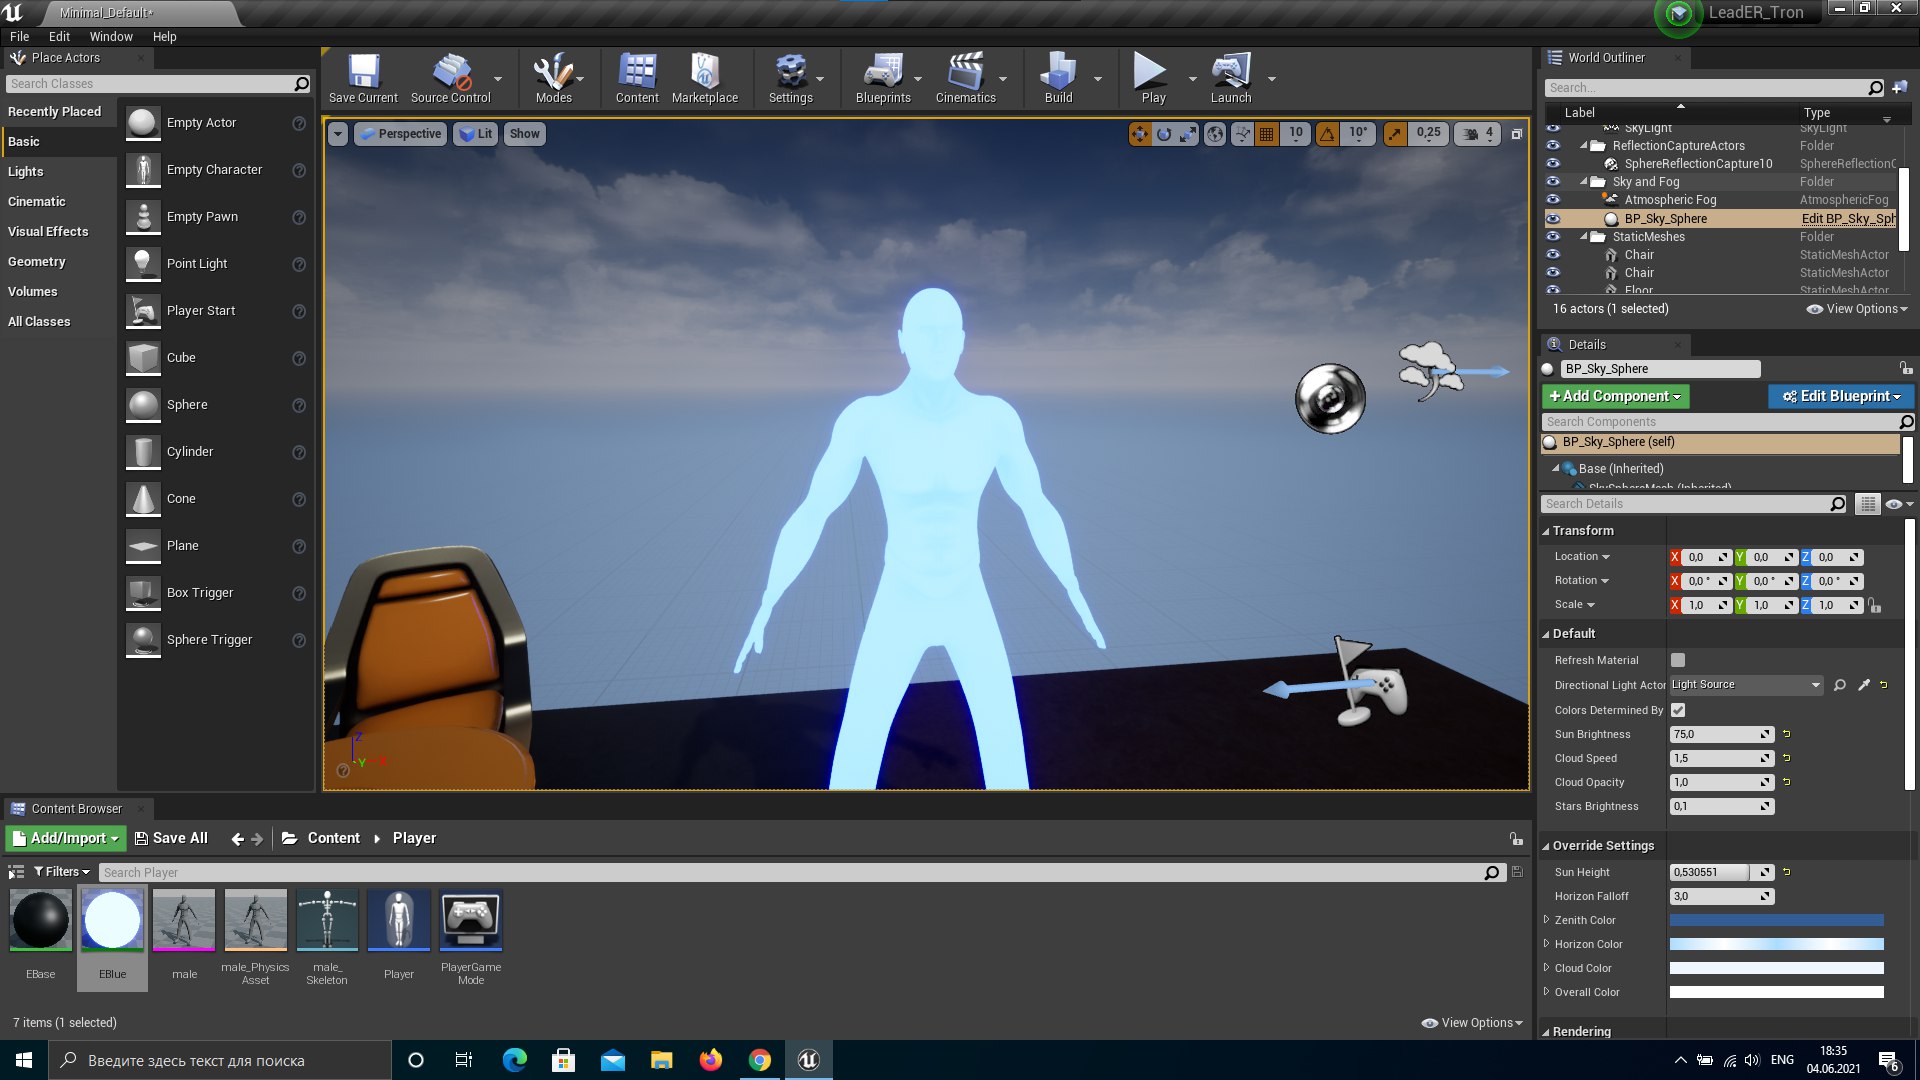This screenshot has height=1080, width=1920.
Task: Click Add Component button
Action: coord(1615,396)
